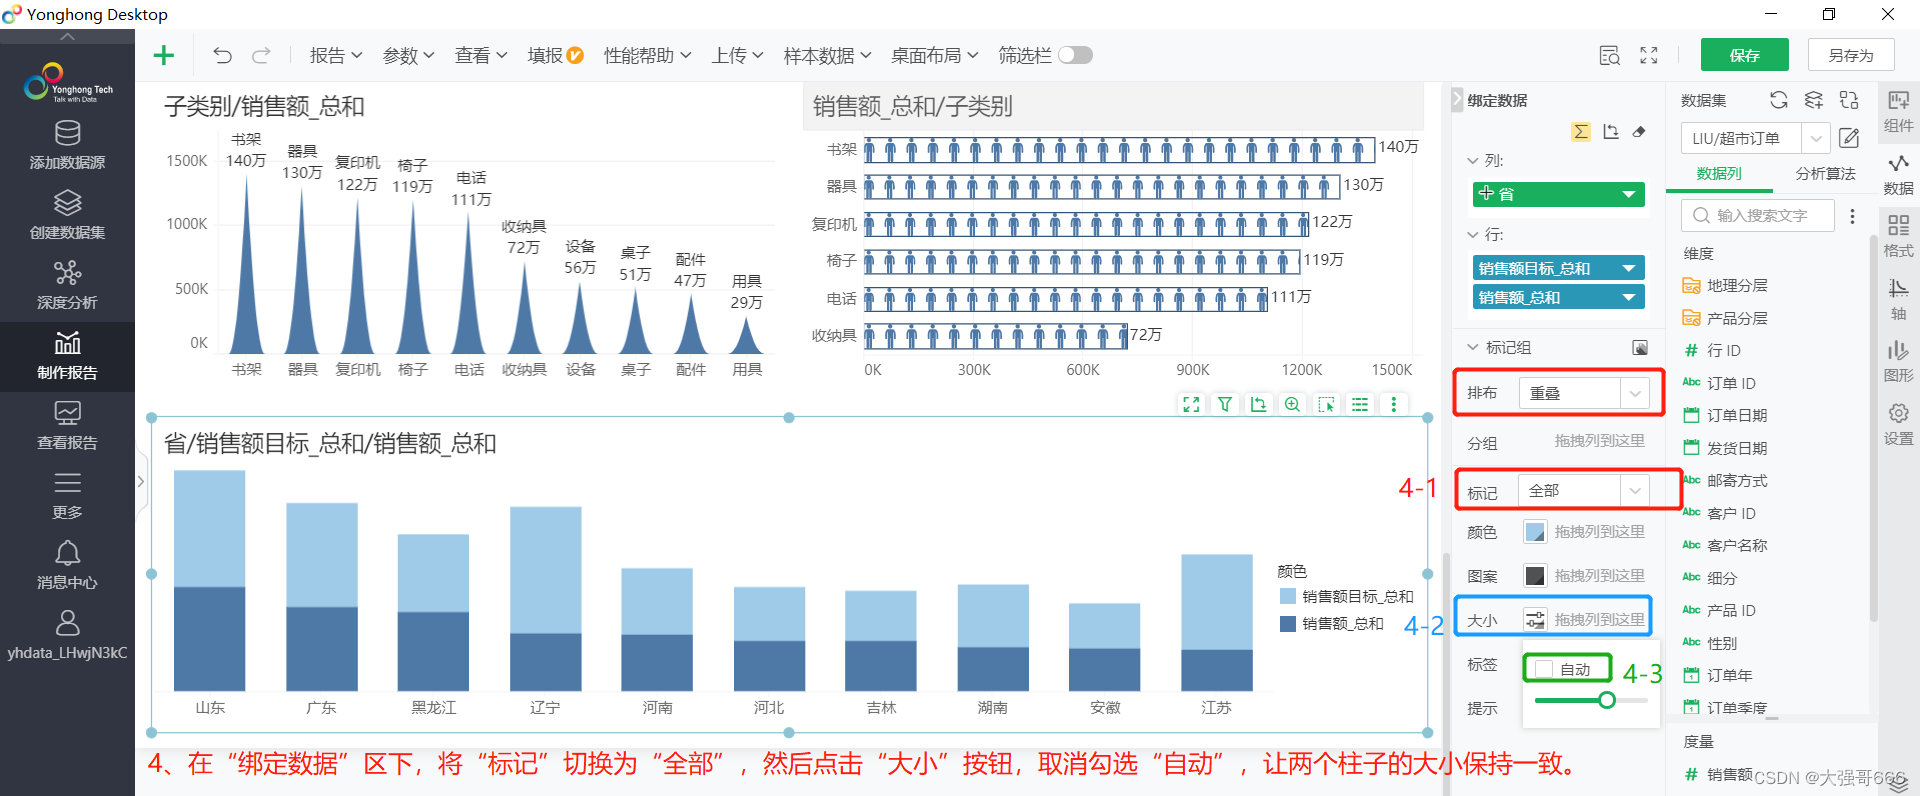Open the 格式 side tab
Viewport: 1920px width, 796px height.
1898,237
